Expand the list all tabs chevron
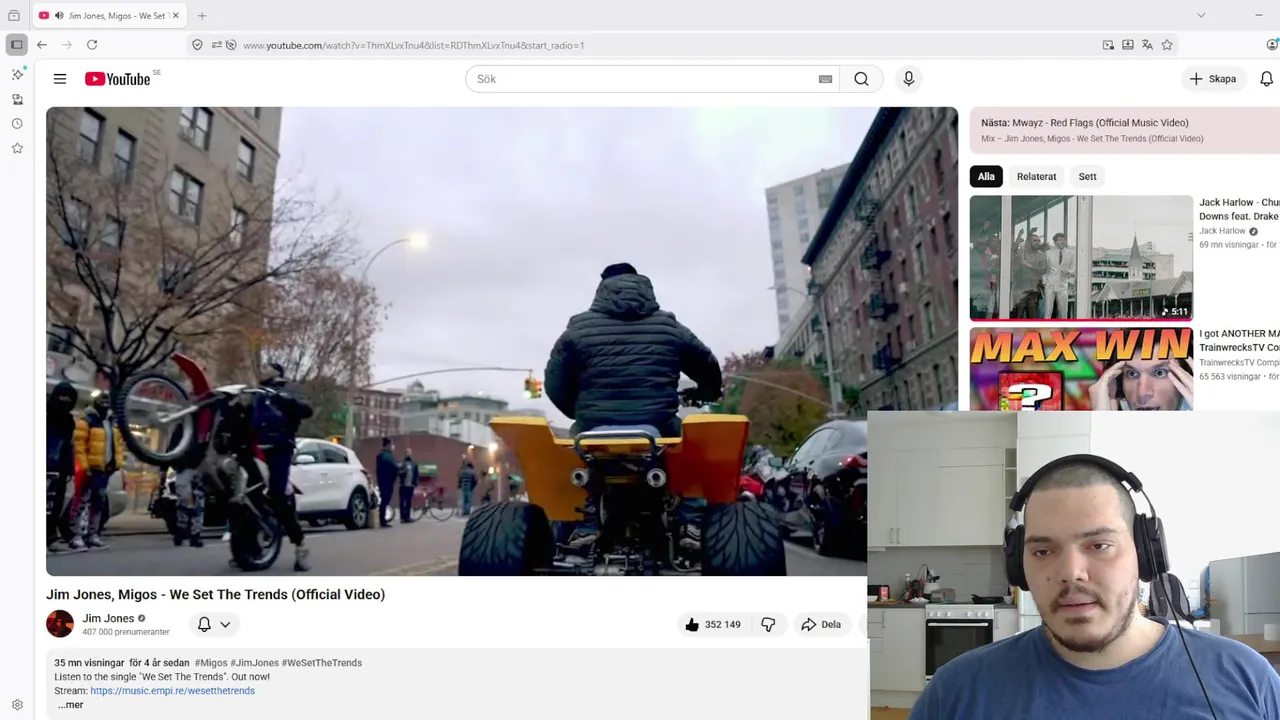 click(x=1201, y=15)
